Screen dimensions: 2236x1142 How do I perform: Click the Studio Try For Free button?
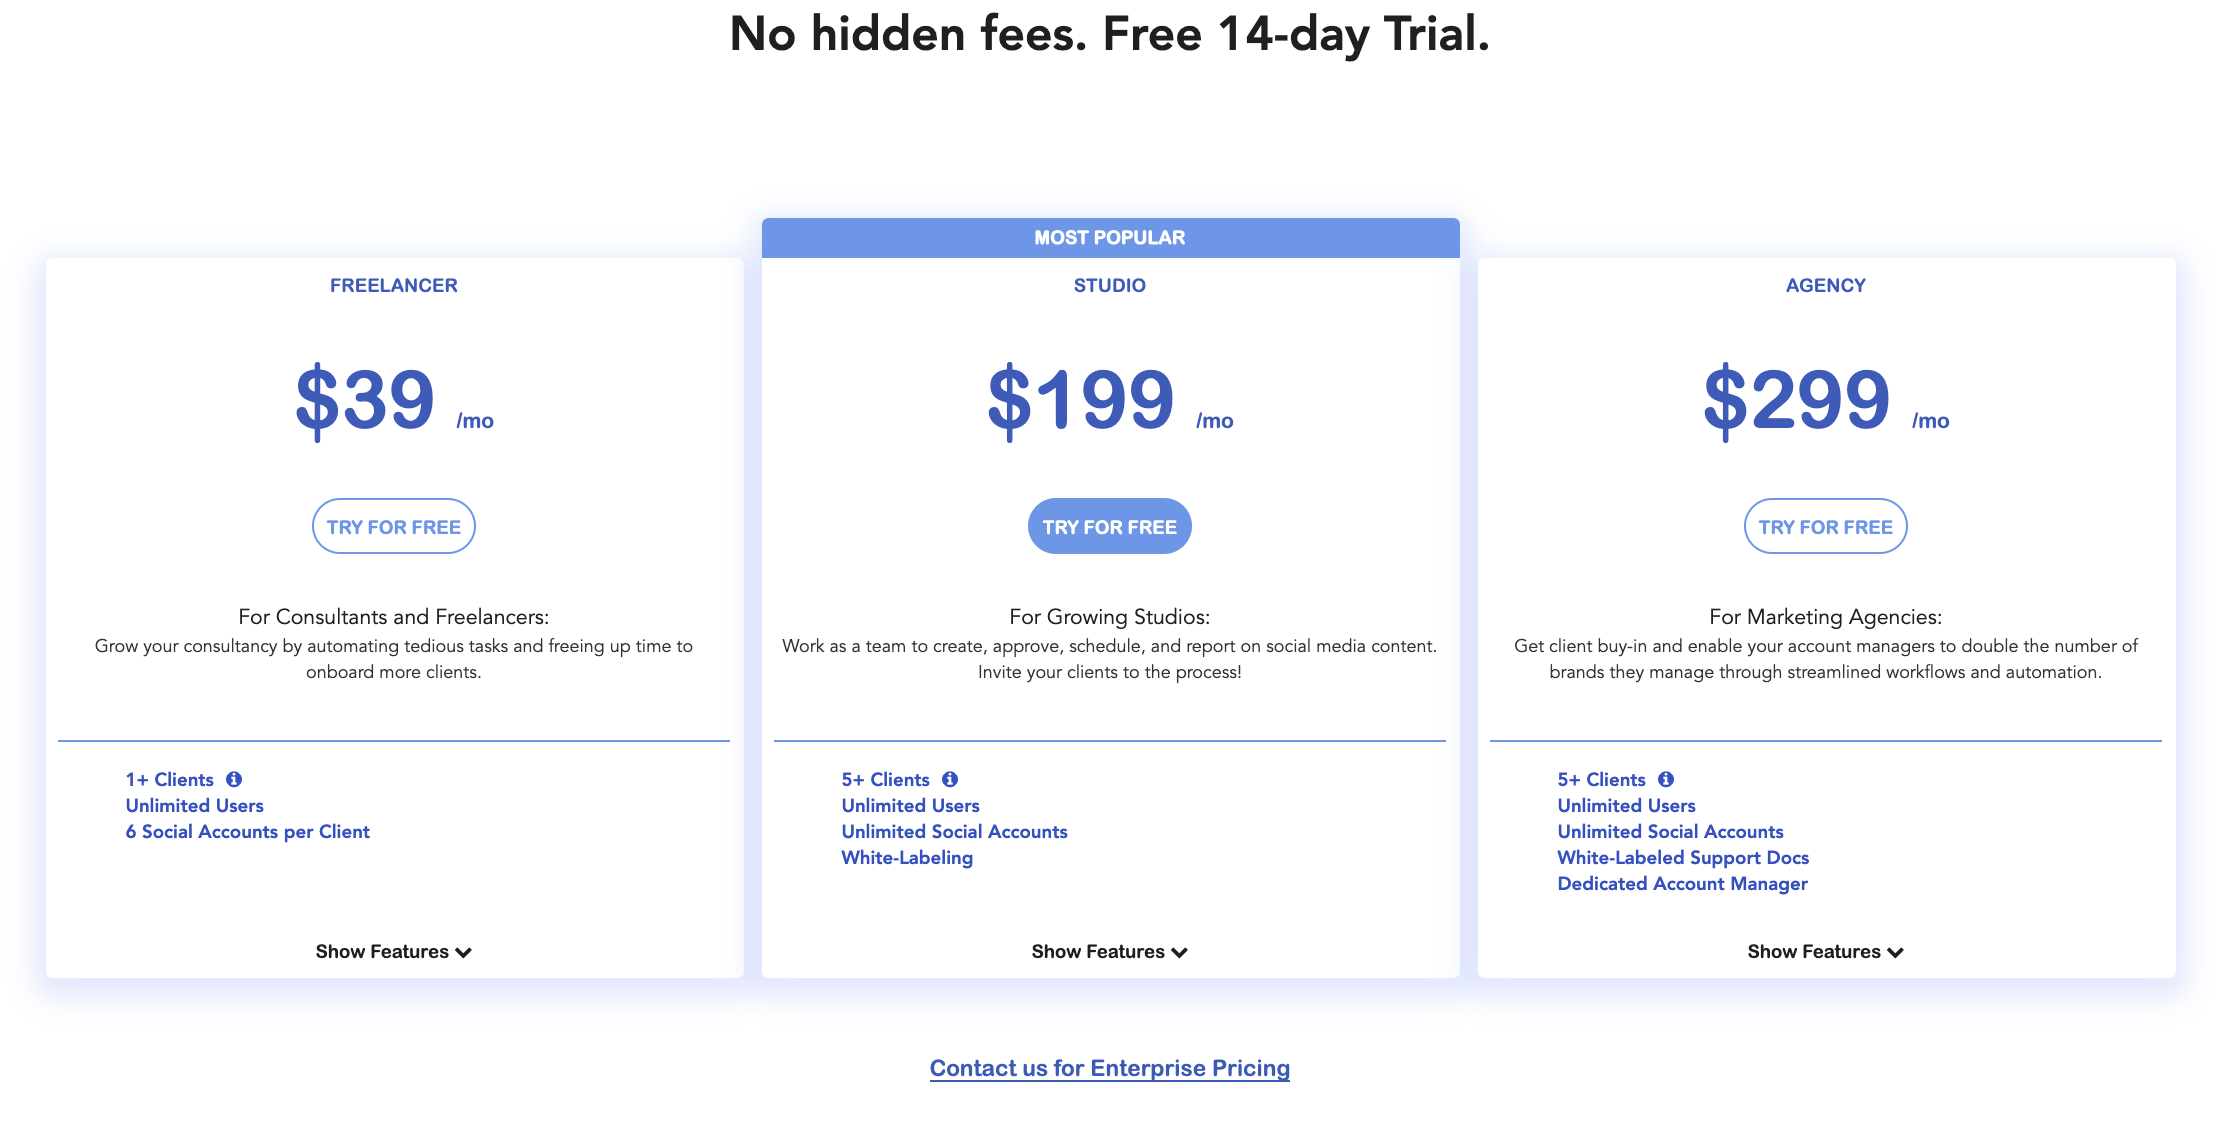point(1108,524)
